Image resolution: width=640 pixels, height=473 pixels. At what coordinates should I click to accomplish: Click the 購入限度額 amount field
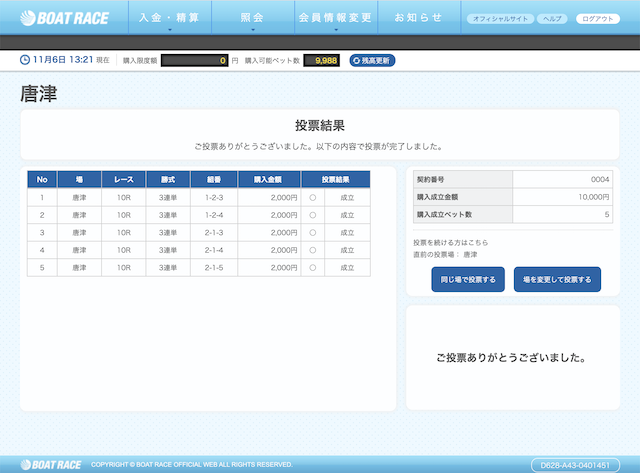tap(194, 61)
